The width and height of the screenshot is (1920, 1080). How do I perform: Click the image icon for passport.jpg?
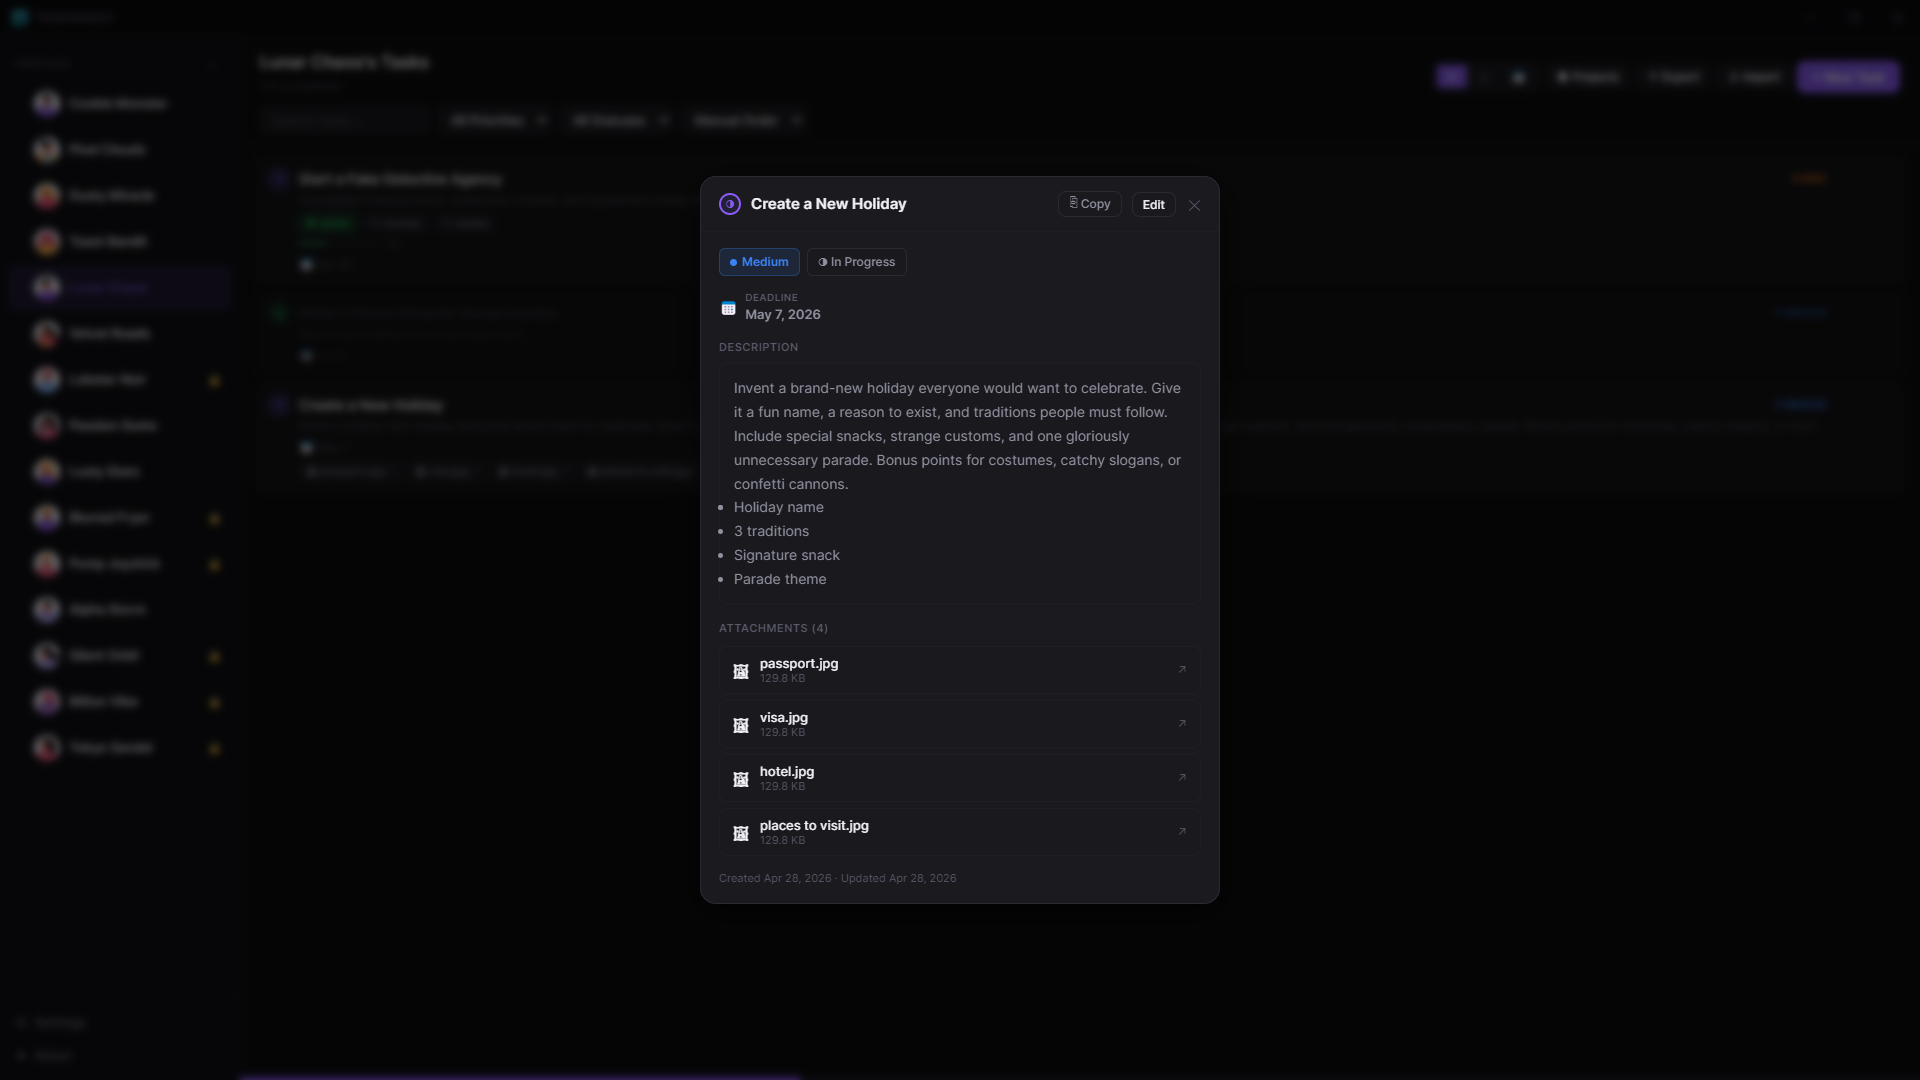click(741, 671)
